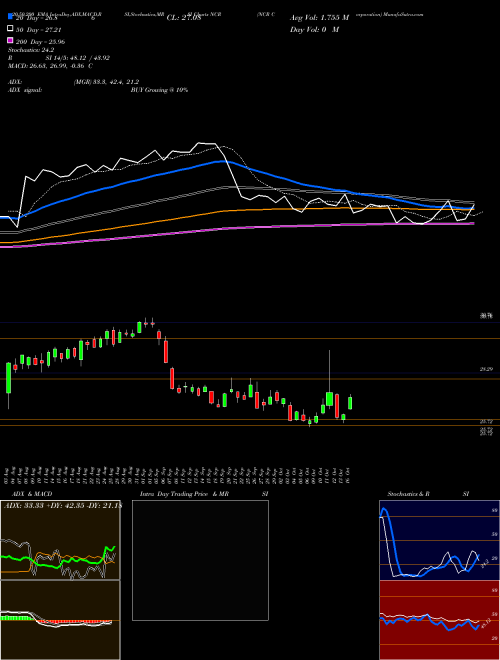The width and height of the screenshot is (500, 660).
Task: Open the ADX line chart panel
Action: [x=60, y=540]
